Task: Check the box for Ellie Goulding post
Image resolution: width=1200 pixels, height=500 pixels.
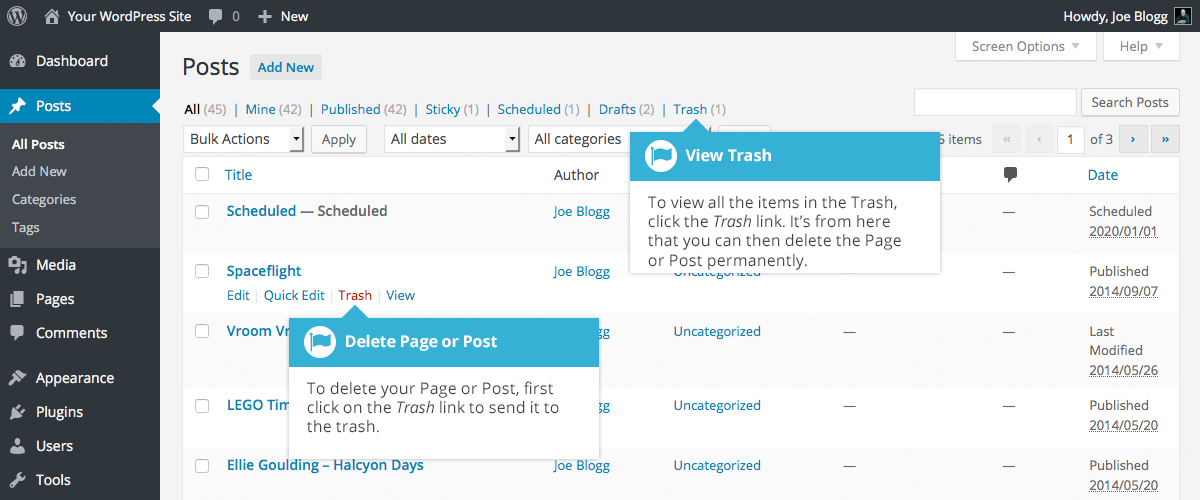Action: (202, 465)
